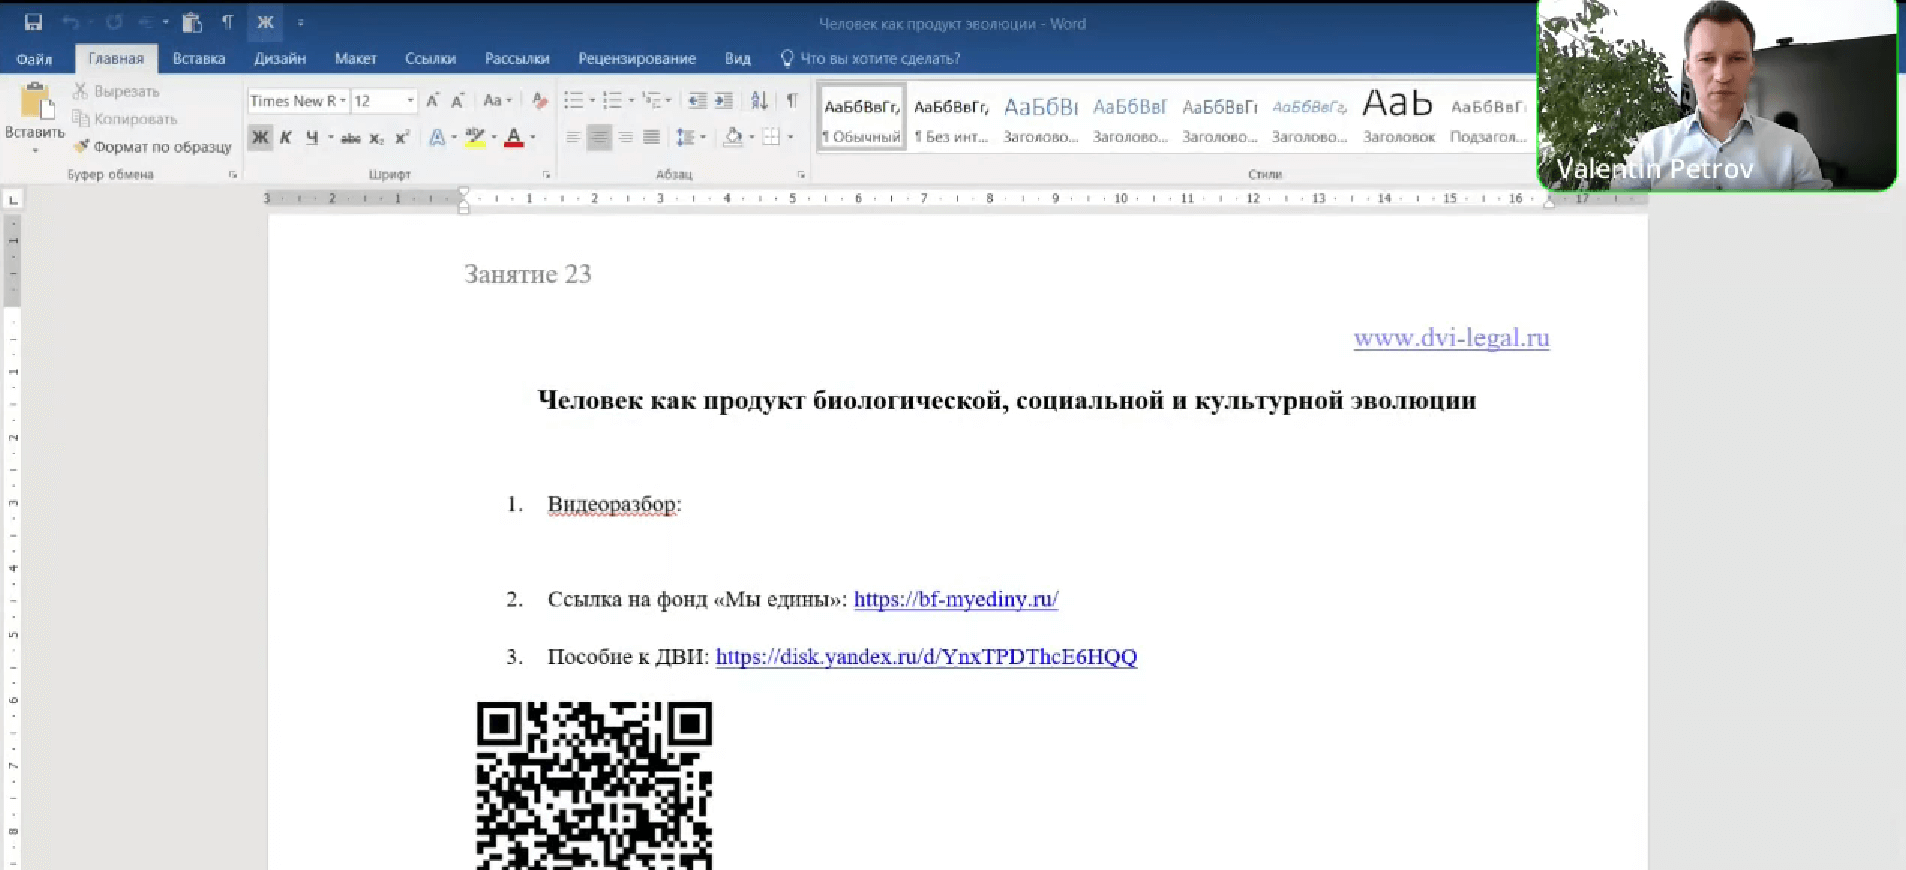This screenshot has width=1906, height=870.
Task: Activate Формат по образцу format painter
Action: point(152,147)
